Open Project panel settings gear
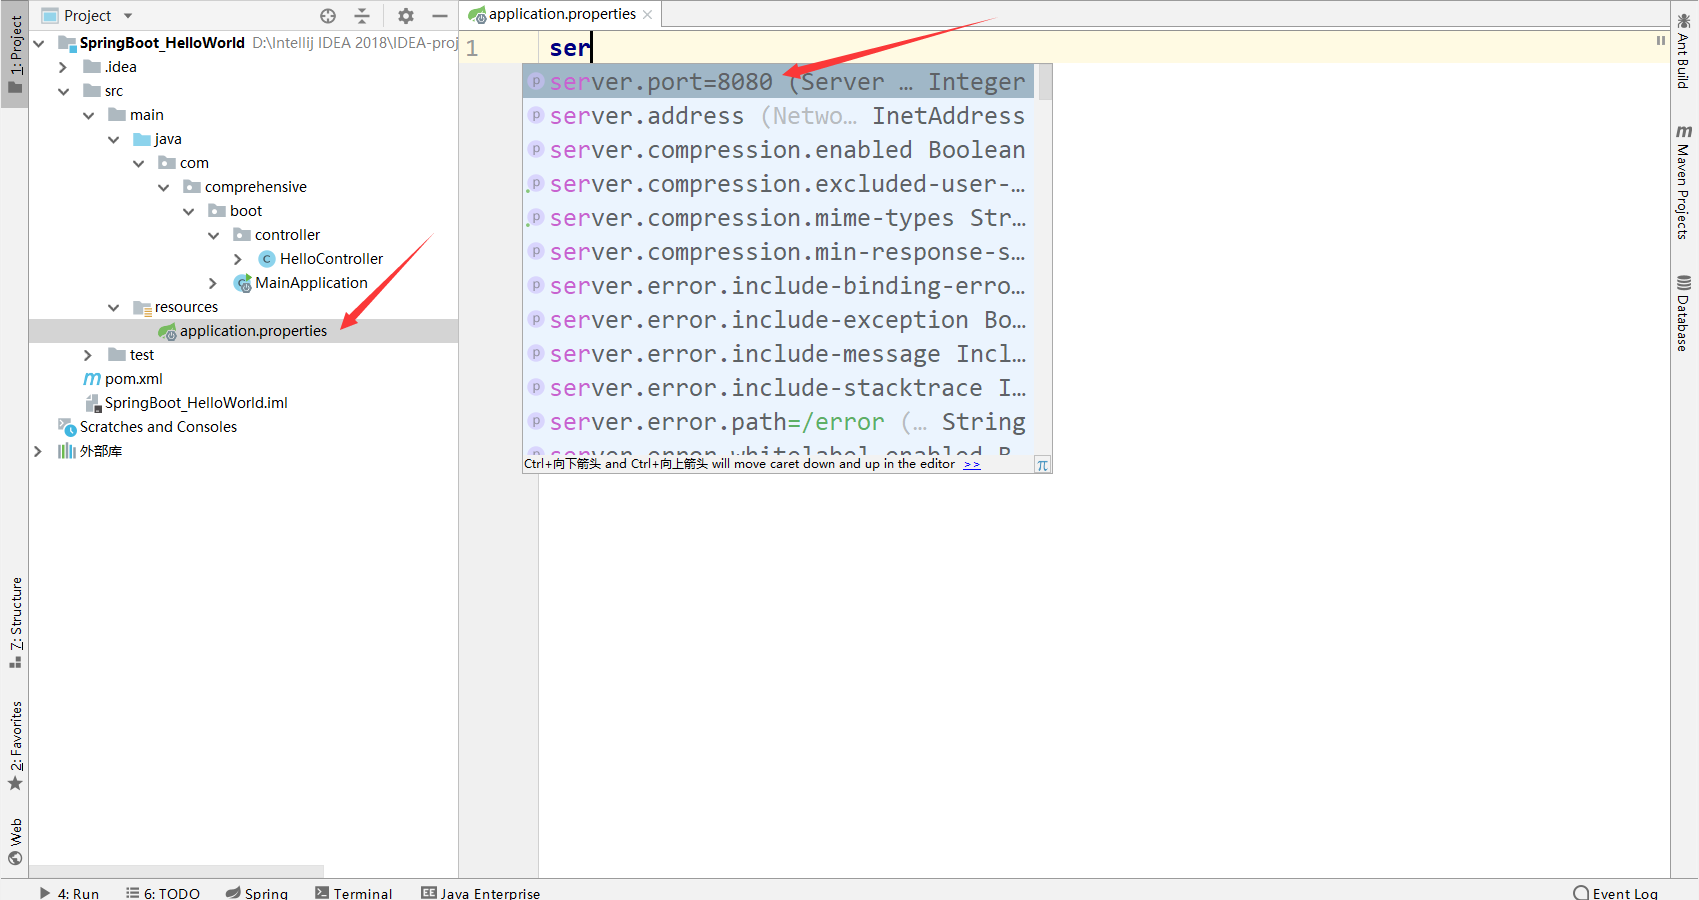1699x900 pixels. pos(405,16)
